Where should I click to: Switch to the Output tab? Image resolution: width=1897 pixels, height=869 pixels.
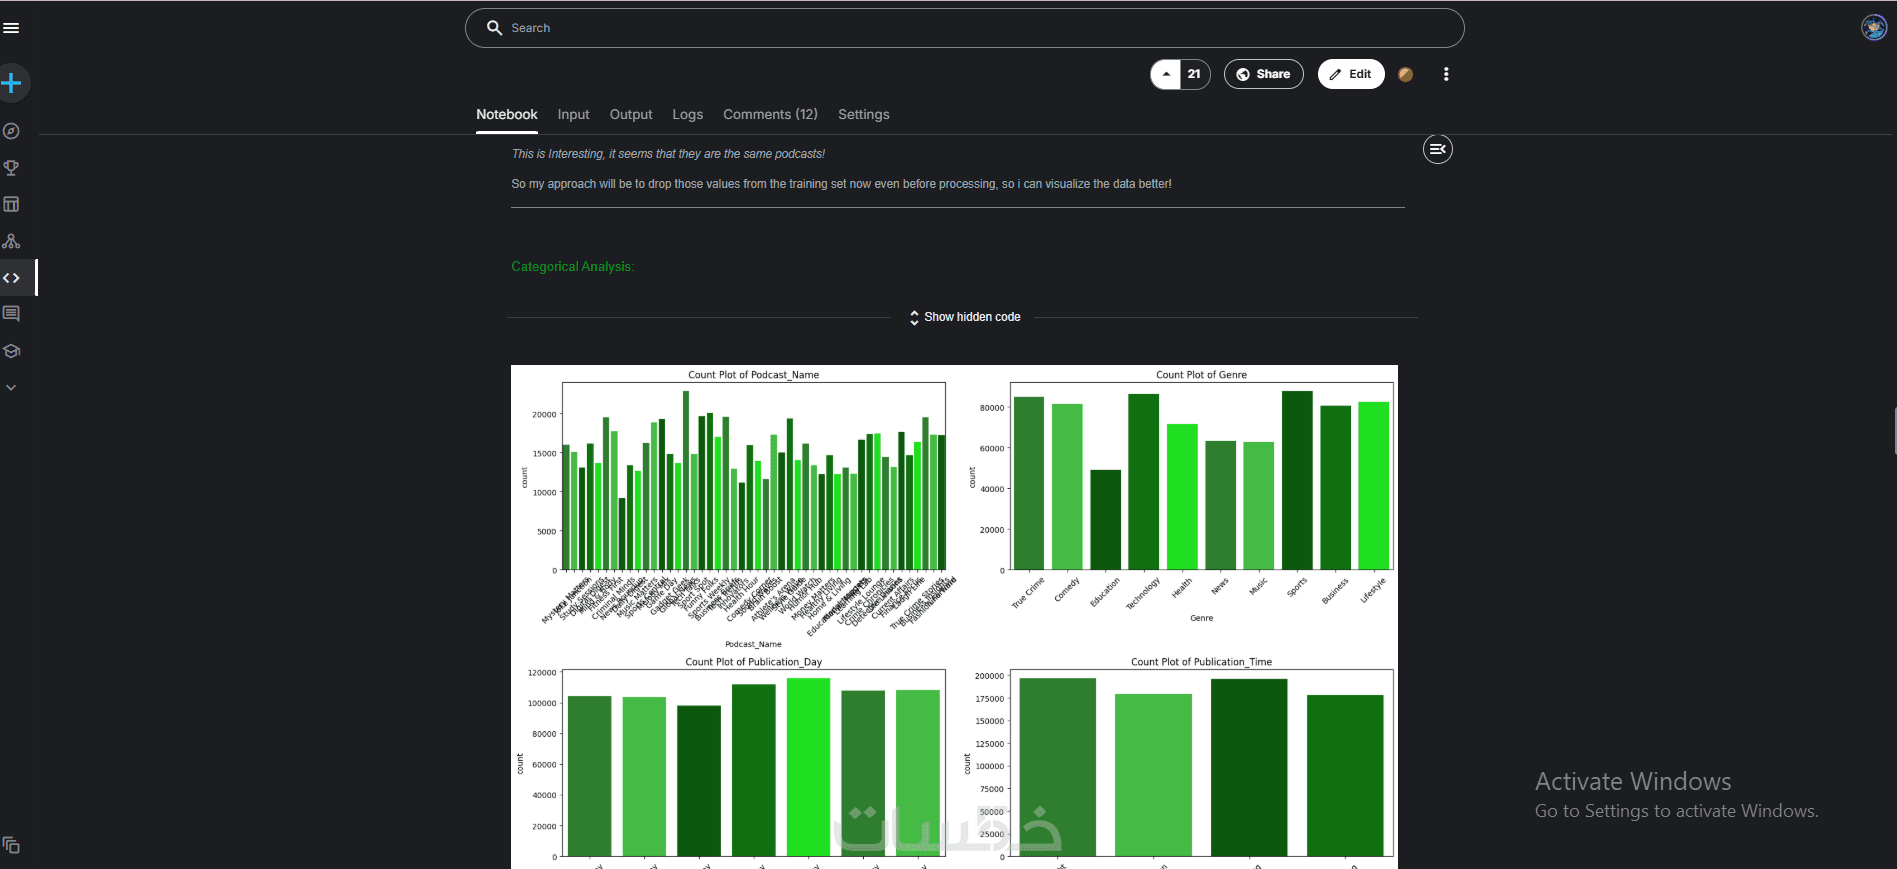pyautogui.click(x=631, y=114)
